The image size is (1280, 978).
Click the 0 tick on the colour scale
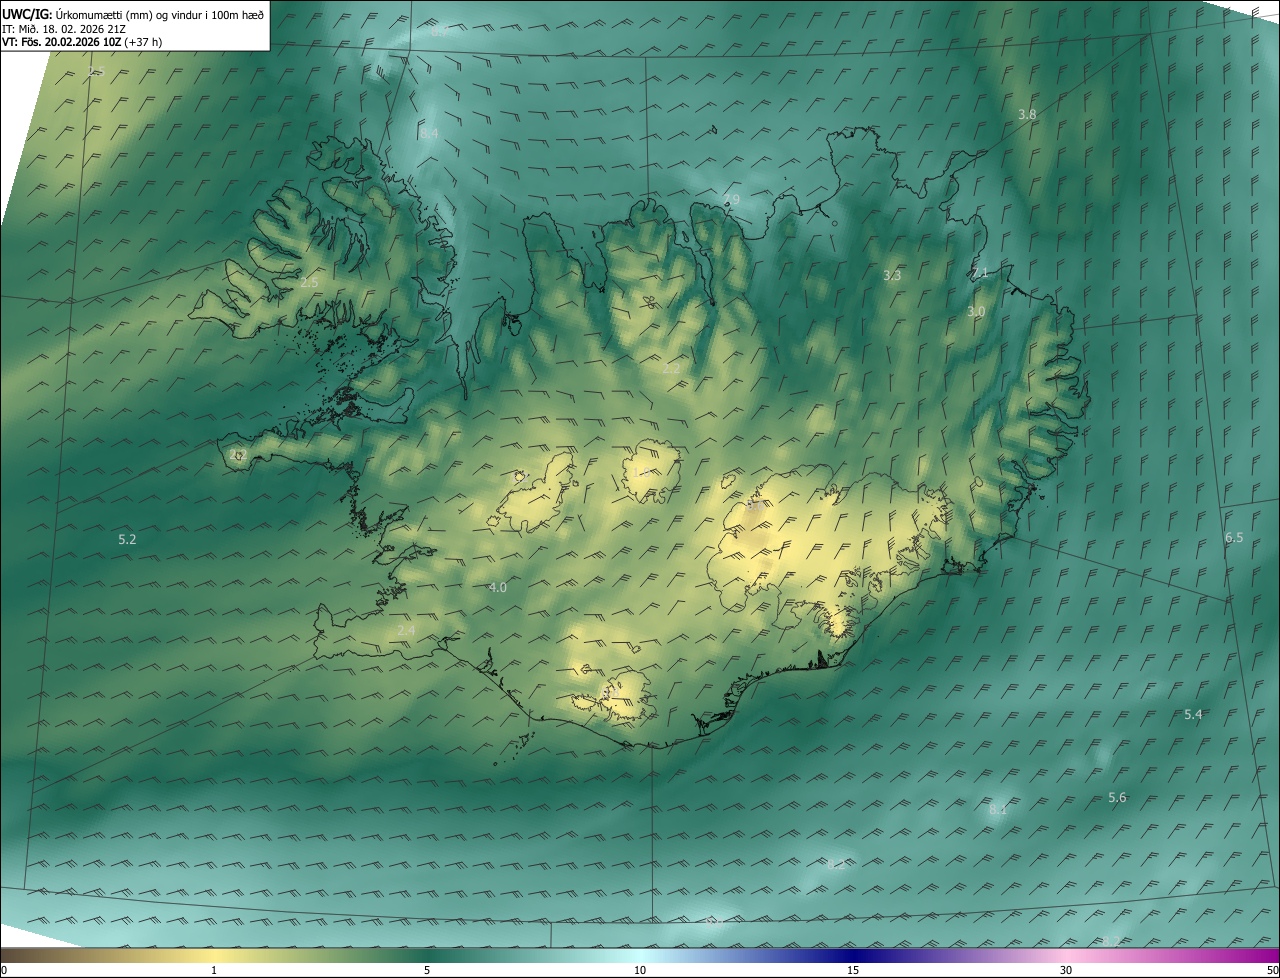[x=4, y=970]
